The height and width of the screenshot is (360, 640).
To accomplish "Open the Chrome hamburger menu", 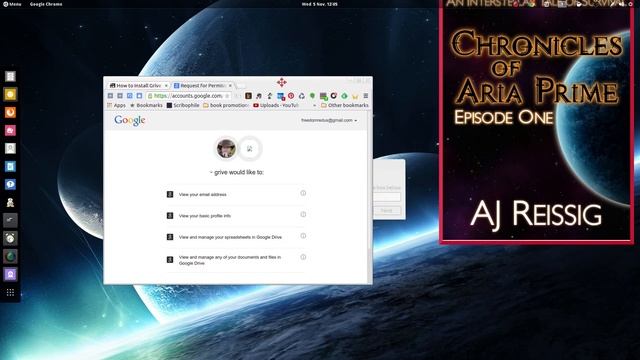I will [x=366, y=96].
